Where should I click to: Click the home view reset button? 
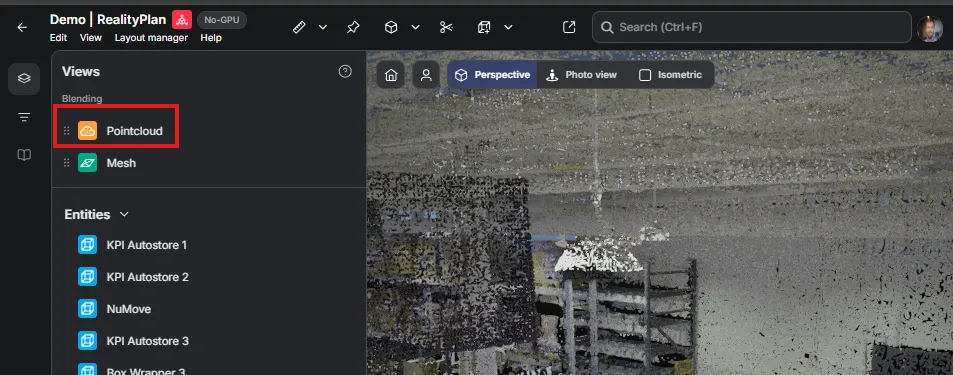(x=391, y=75)
